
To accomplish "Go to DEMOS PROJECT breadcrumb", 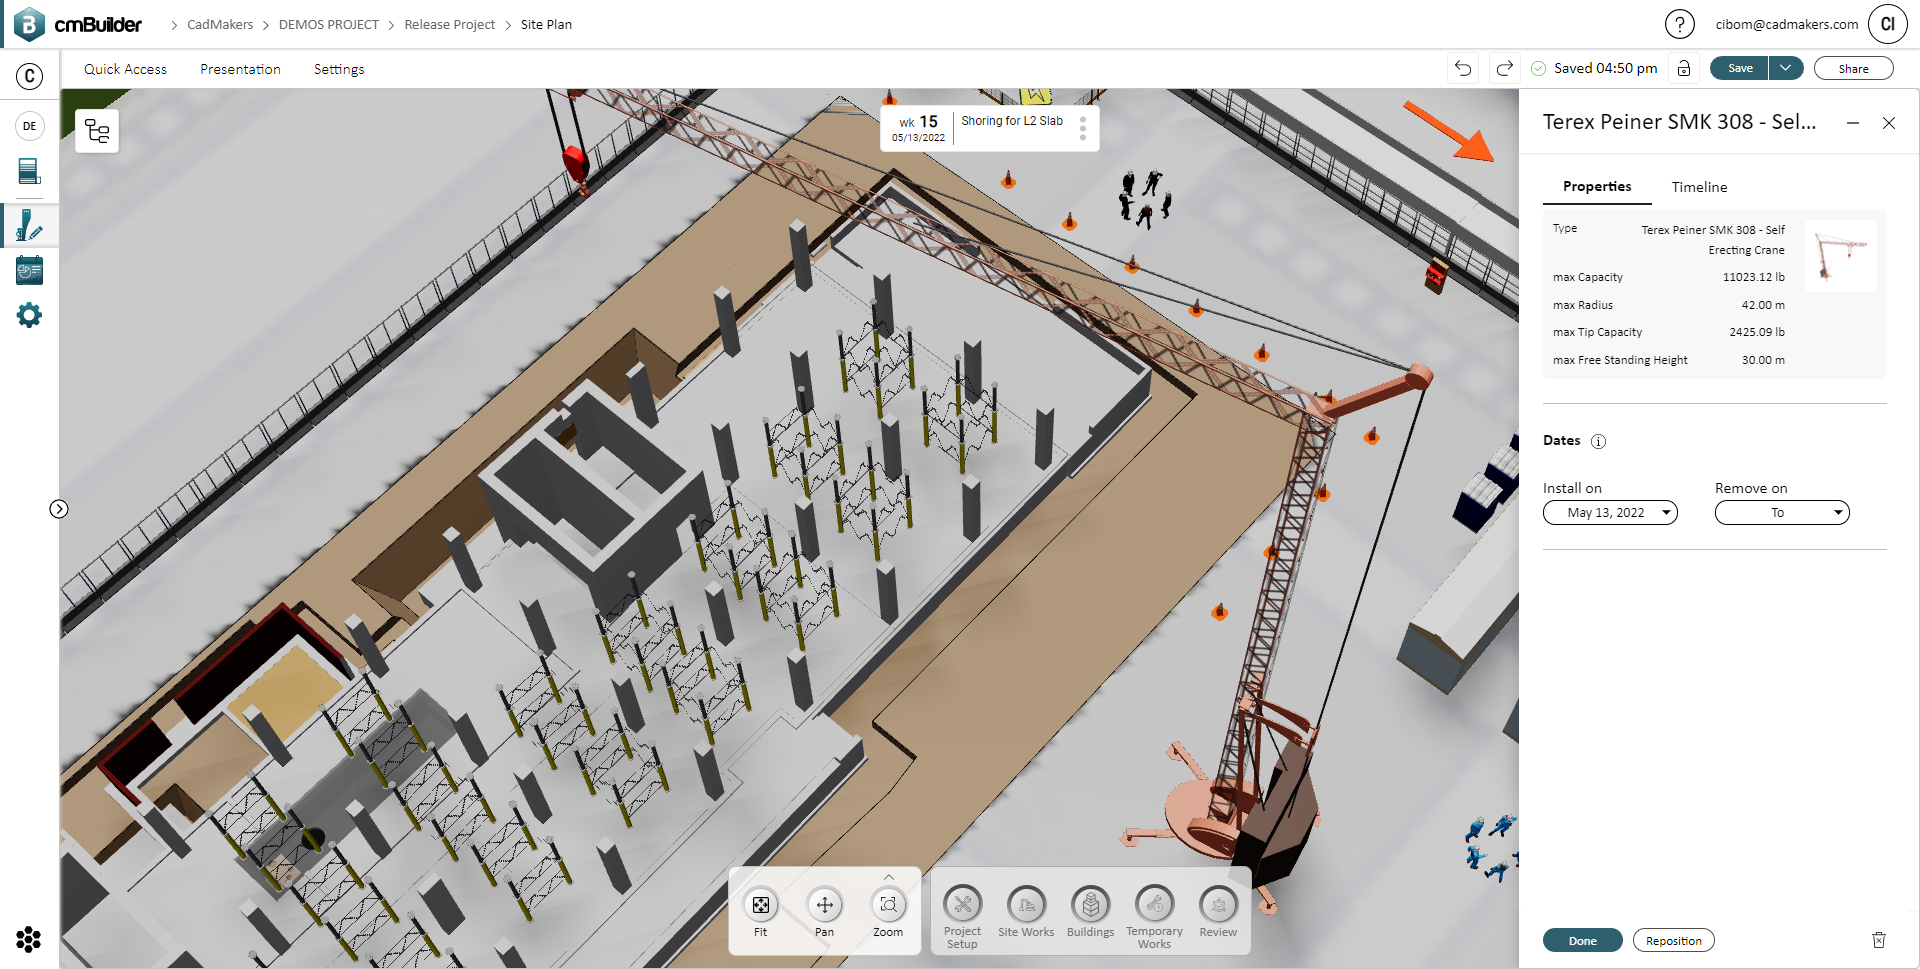I will [x=329, y=24].
